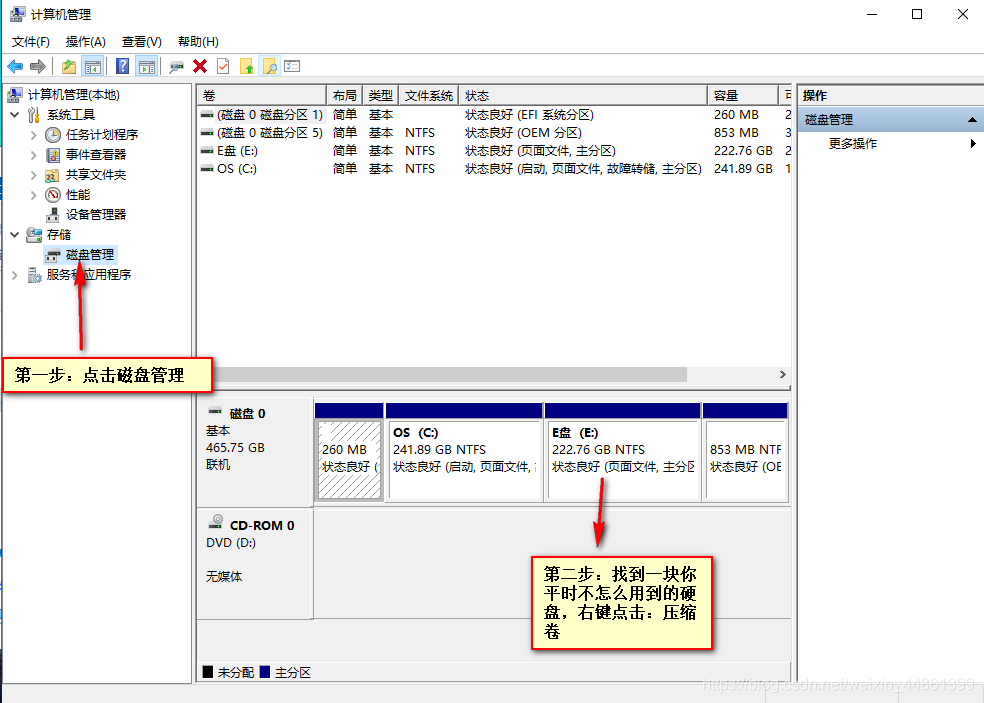Click the 设备管理器 icon in the tree
Viewport: 984px width, 703px height.
pos(52,214)
